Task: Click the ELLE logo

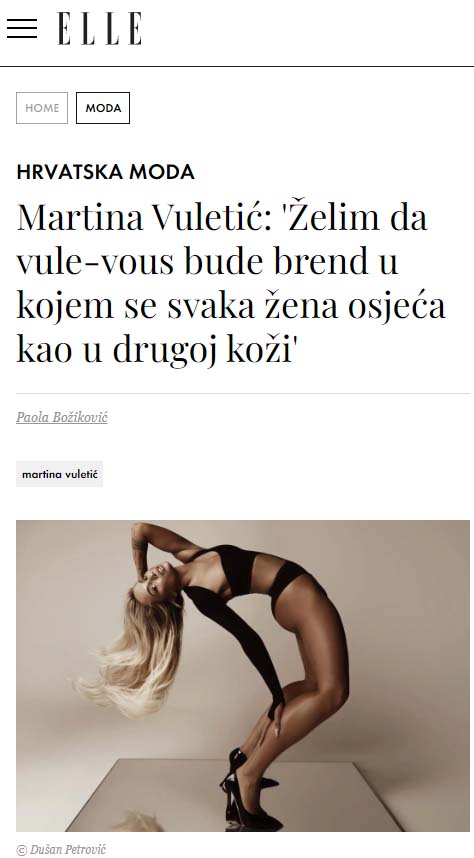Action: tap(100, 28)
